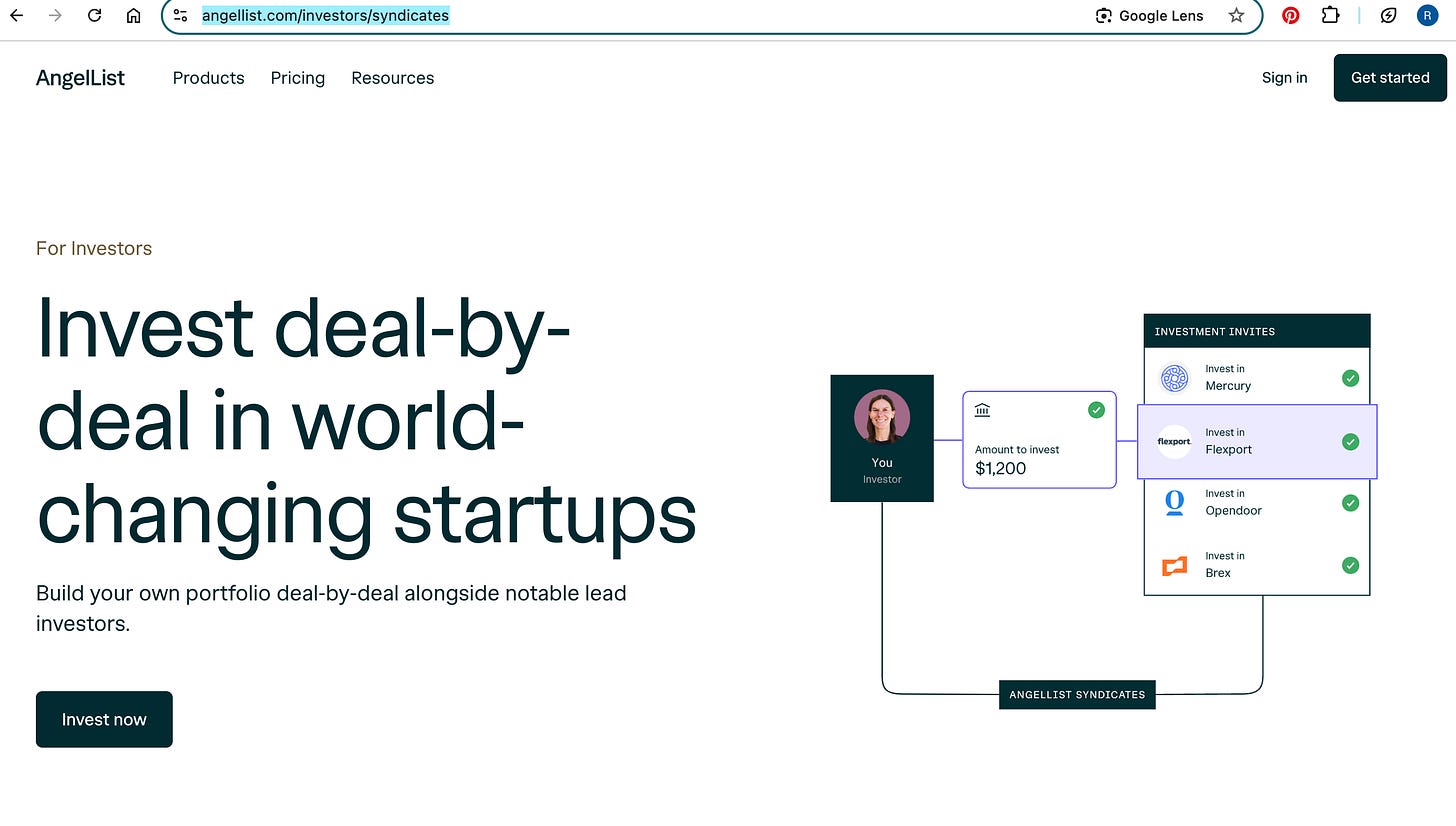The width and height of the screenshot is (1456, 826).
Task: Click the green check beside Brex
Action: [x=1350, y=565]
